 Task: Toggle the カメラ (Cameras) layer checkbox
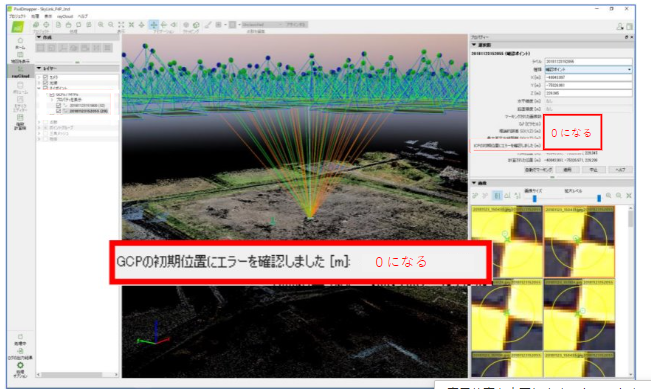(45, 77)
